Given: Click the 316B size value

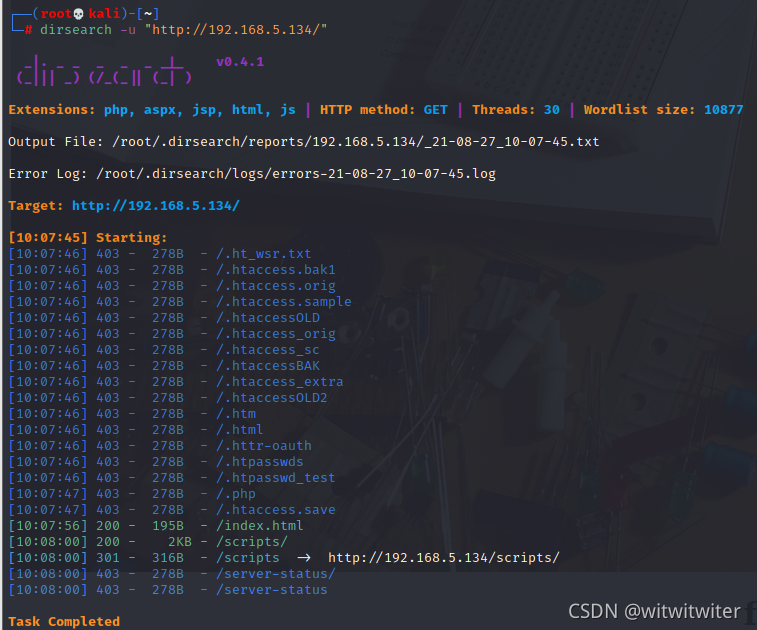Looking at the screenshot, I should pyautogui.click(x=168, y=558).
